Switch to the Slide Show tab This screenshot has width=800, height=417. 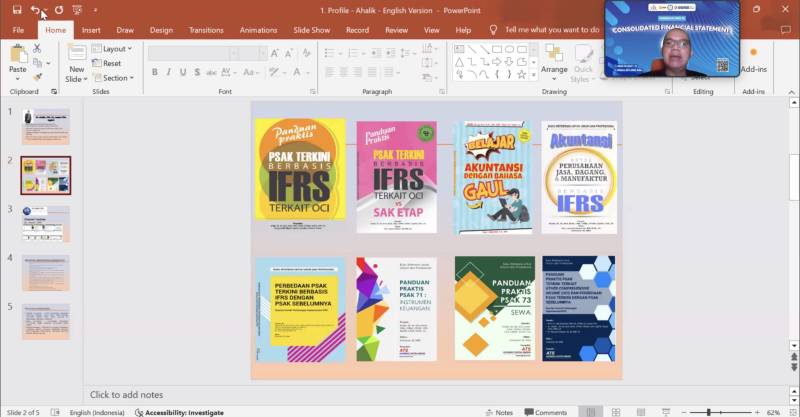[312, 30]
